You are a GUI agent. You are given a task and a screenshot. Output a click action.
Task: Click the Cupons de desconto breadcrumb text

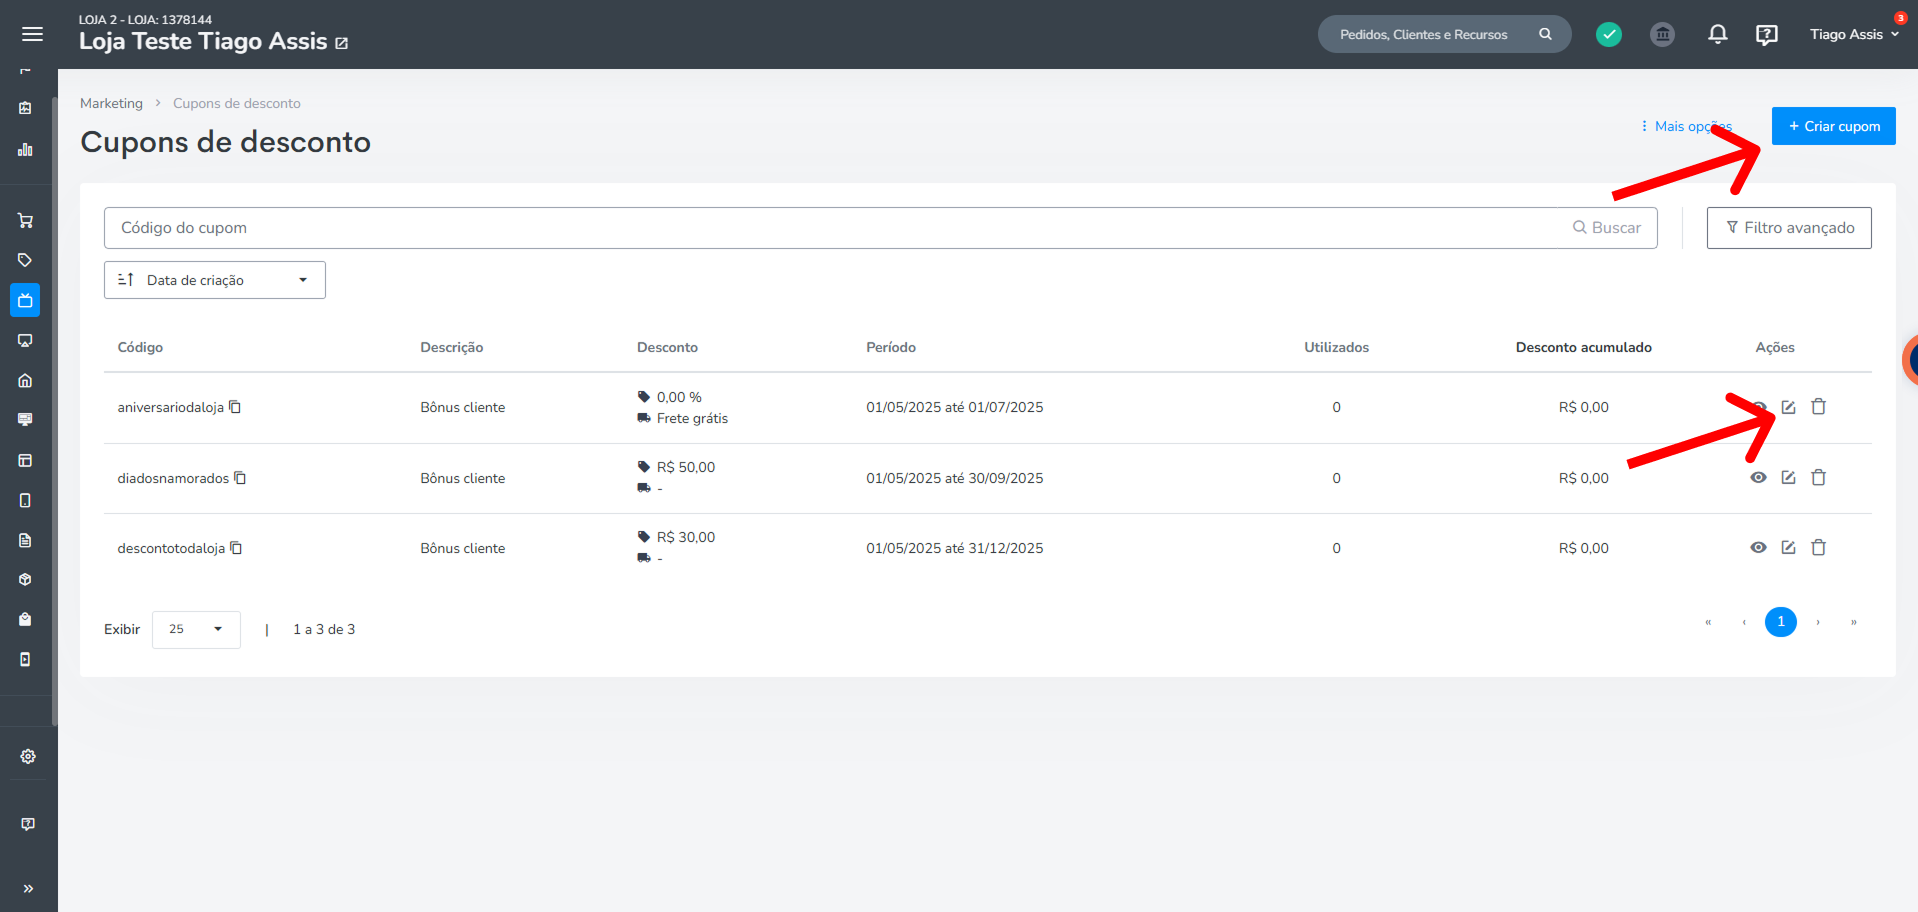(x=237, y=103)
